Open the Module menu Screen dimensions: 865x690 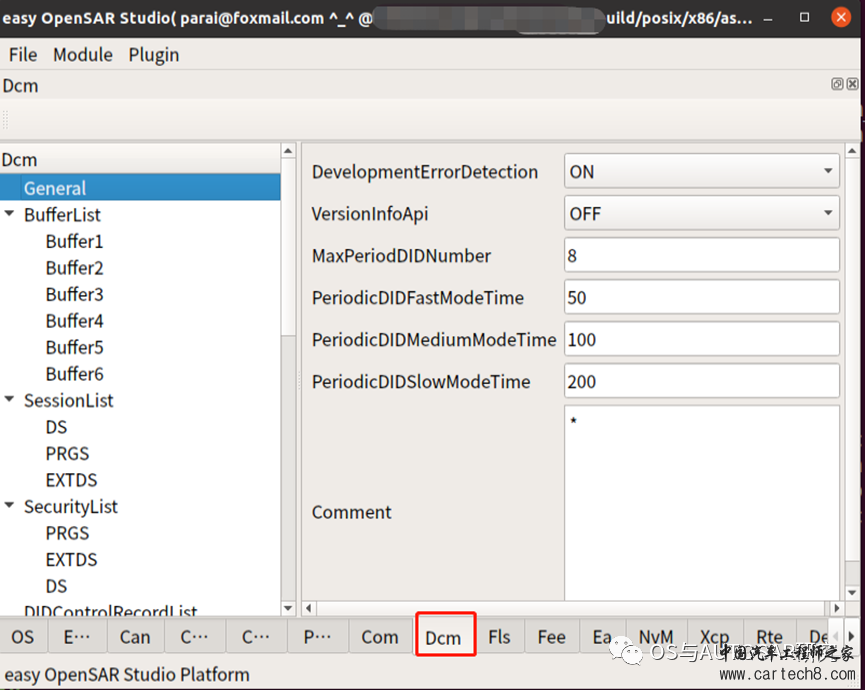(x=83, y=55)
